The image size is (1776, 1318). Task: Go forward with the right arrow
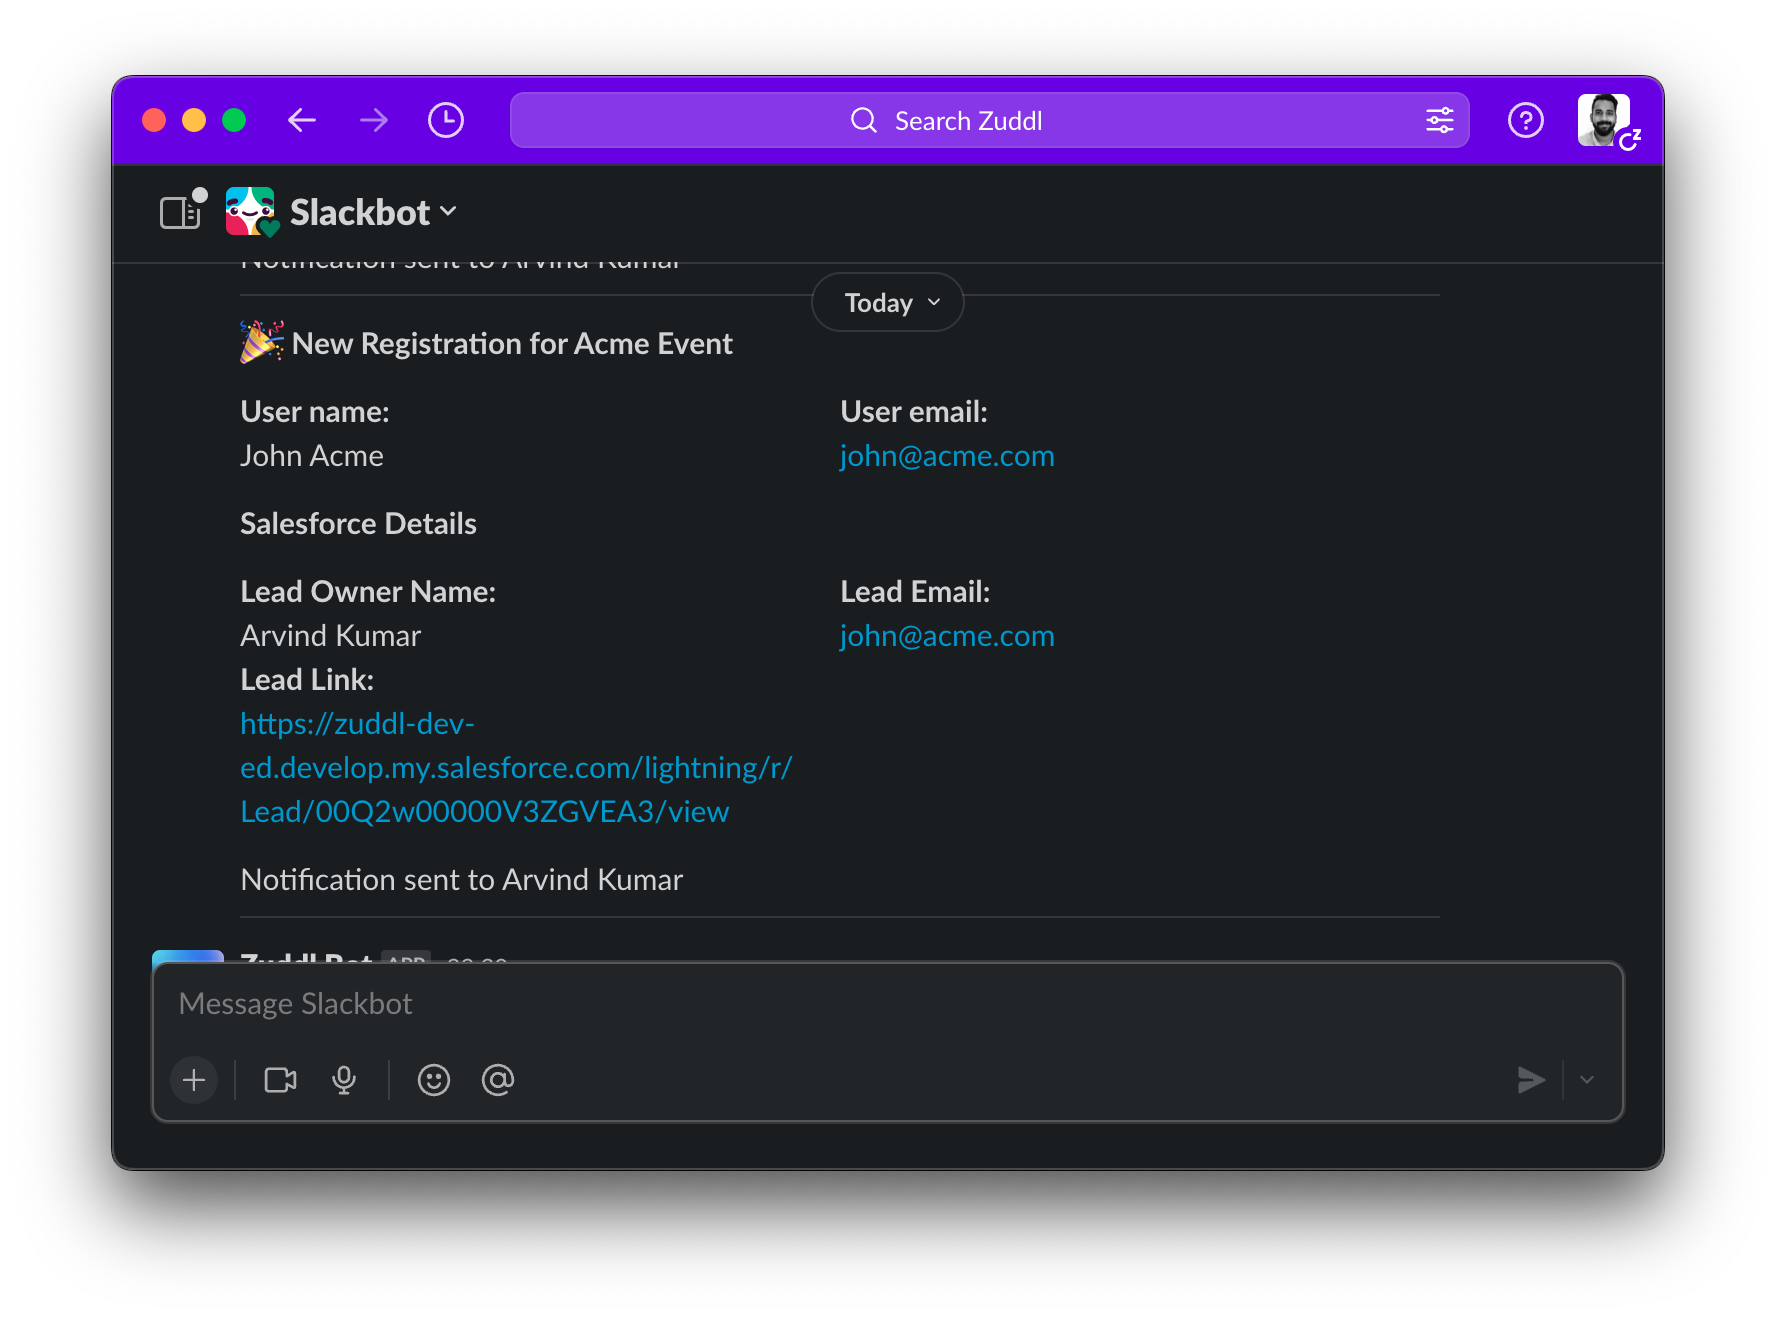(374, 121)
